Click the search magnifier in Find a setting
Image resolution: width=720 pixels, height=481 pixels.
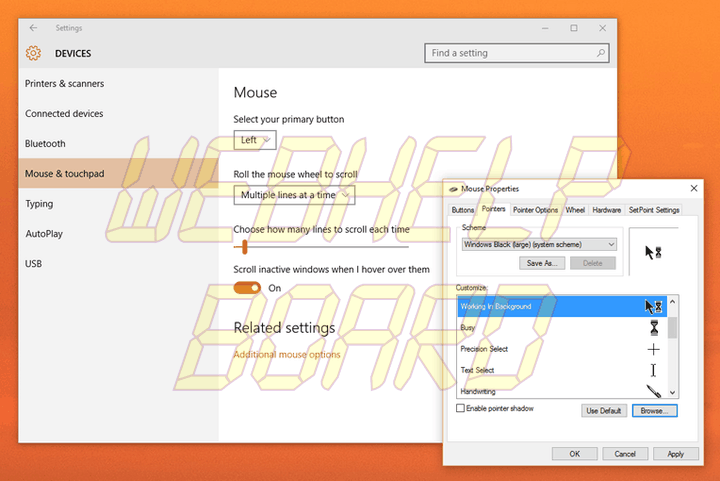600,53
